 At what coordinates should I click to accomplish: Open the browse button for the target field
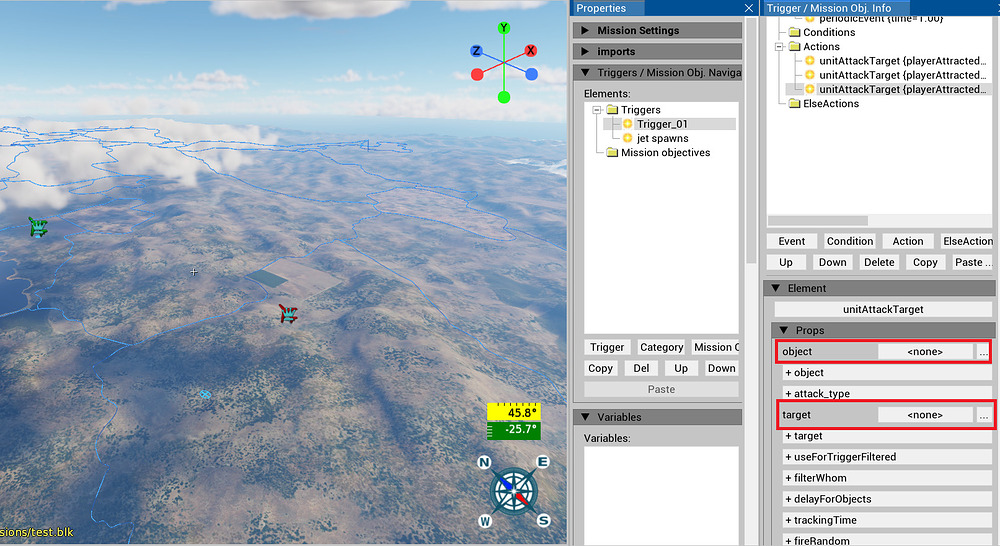click(x=984, y=415)
